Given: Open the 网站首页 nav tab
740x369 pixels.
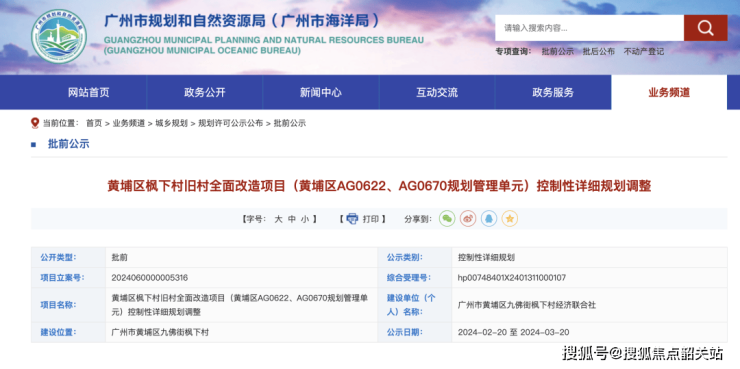Looking at the screenshot, I should click(x=89, y=92).
